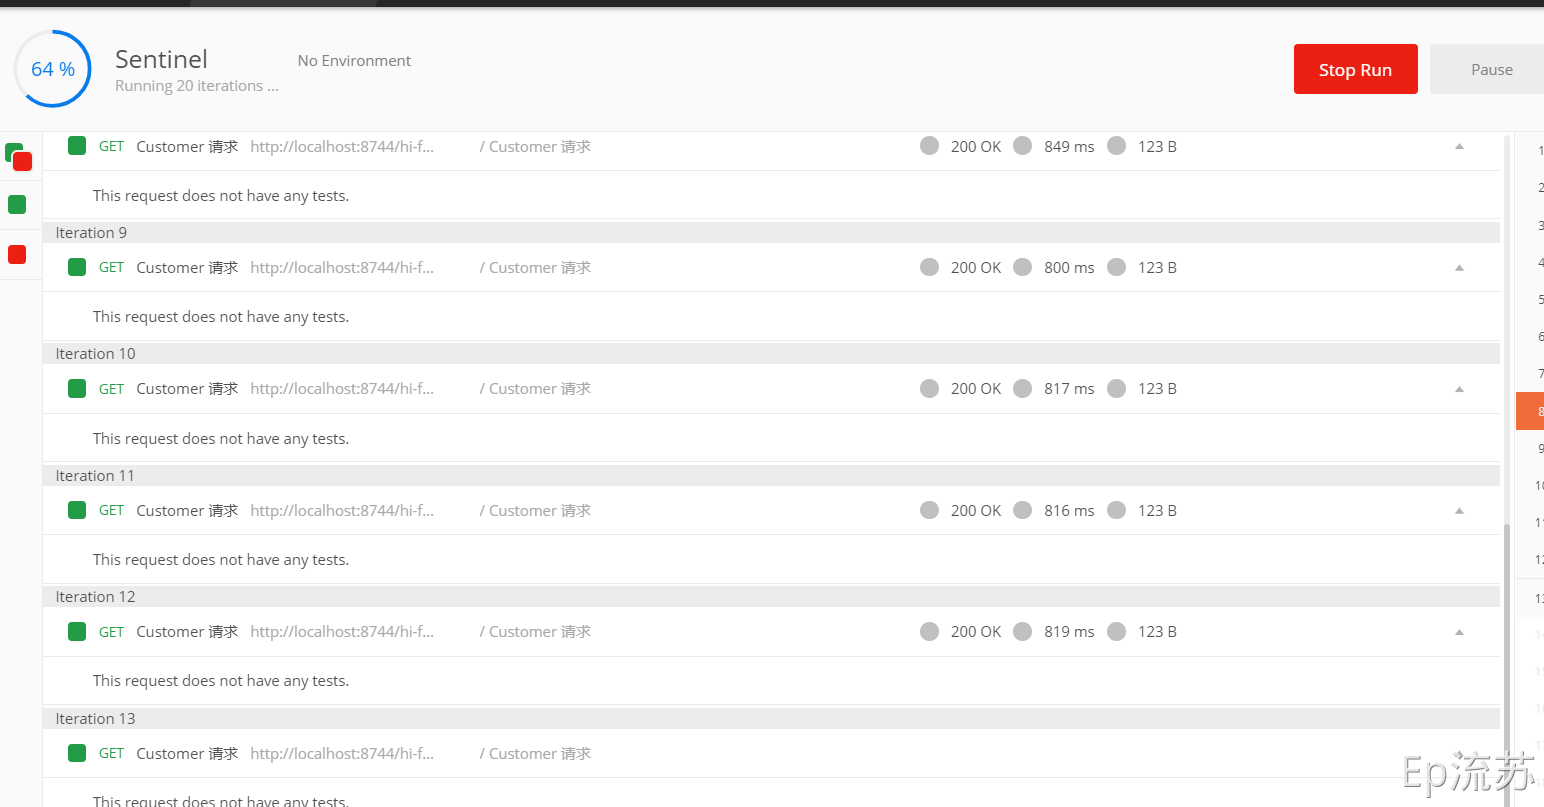The image size is (1544, 807).
Task: Collapse the Iteration 9 request details arrow
Action: pyautogui.click(x=1459, y=267)
